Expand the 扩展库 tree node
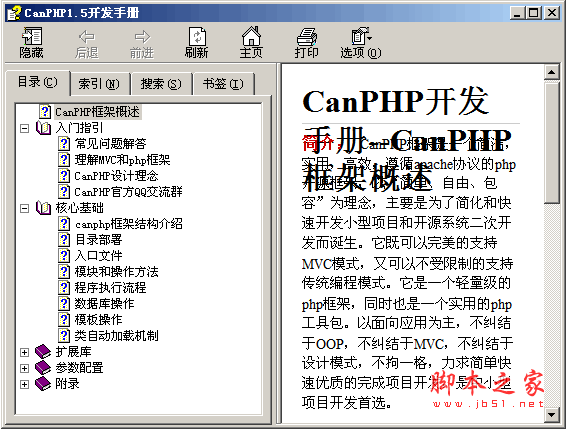The height and width of the screenshot is (429, 566). tap(24, 352)
